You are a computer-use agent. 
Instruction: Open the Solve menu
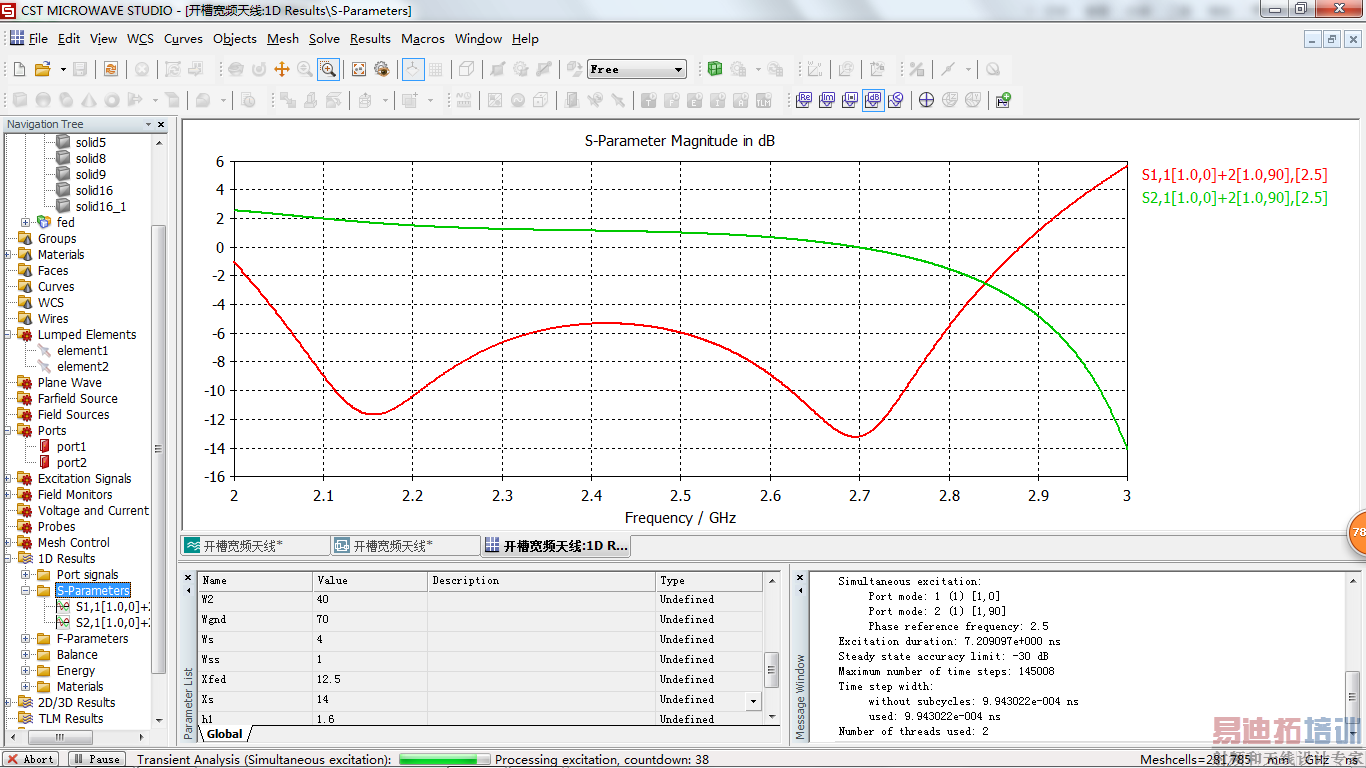pyautogui.click(x=324, y=39)
